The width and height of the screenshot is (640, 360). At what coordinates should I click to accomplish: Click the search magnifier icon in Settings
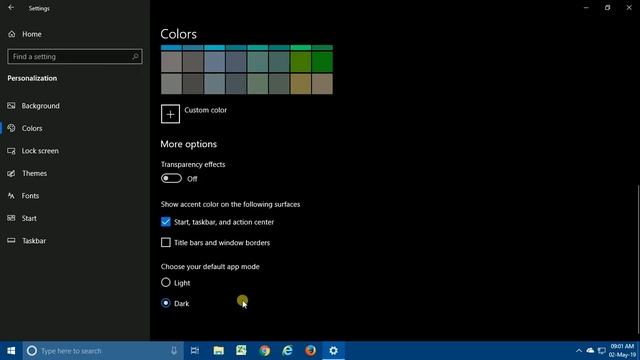[x=135, y=57]
